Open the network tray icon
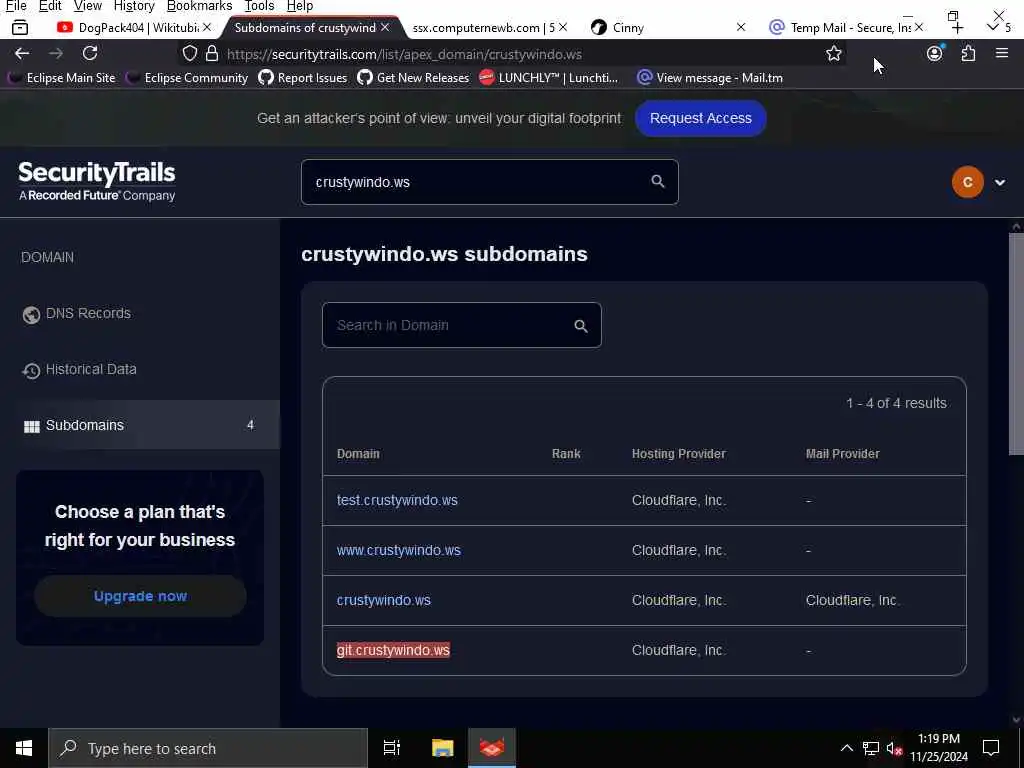The height and width of the screenshot is (768, 1024). pos(871,748)
